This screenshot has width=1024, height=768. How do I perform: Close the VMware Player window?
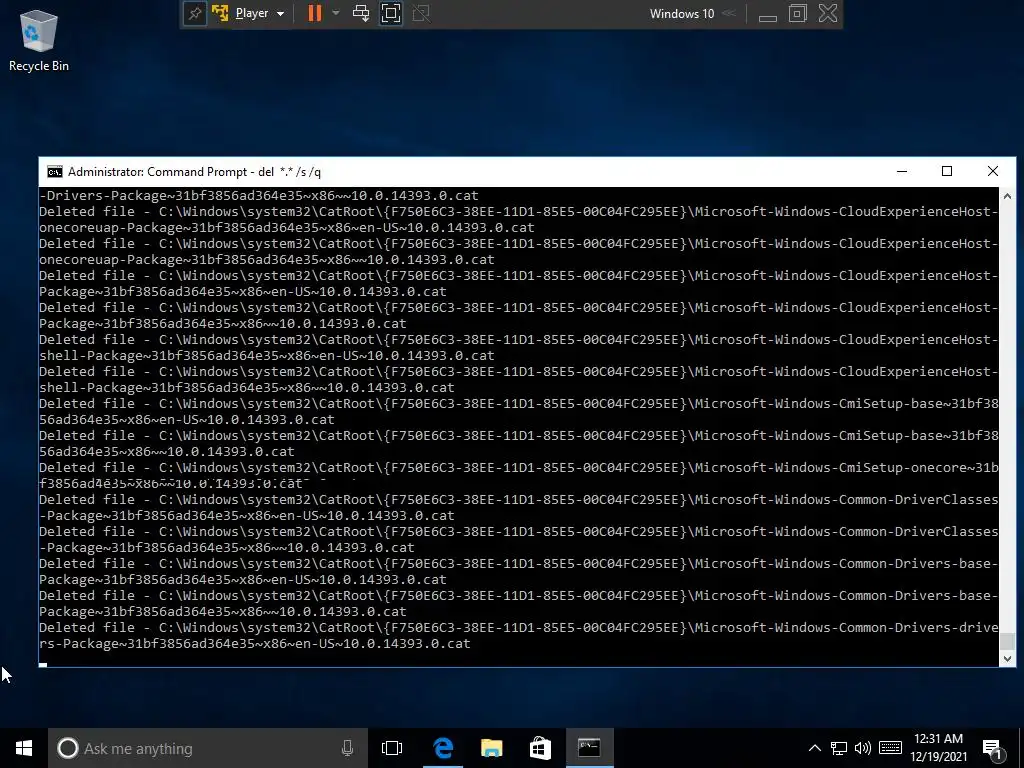coord(828,14)
